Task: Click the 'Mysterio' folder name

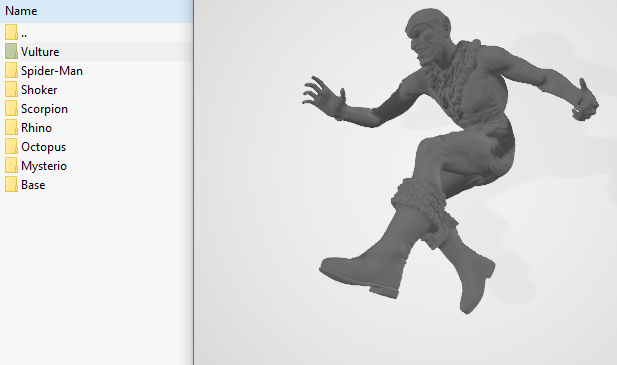Action: pos(44,166)
